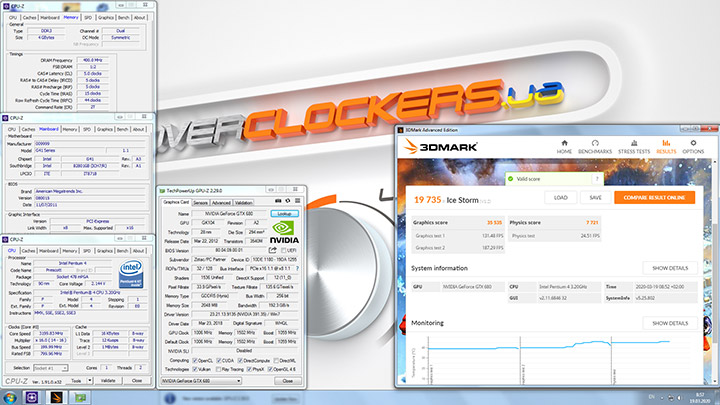Screen dimensions: 720x405
Task: Click Graphics test 2 result row
Action: (458, 248)
